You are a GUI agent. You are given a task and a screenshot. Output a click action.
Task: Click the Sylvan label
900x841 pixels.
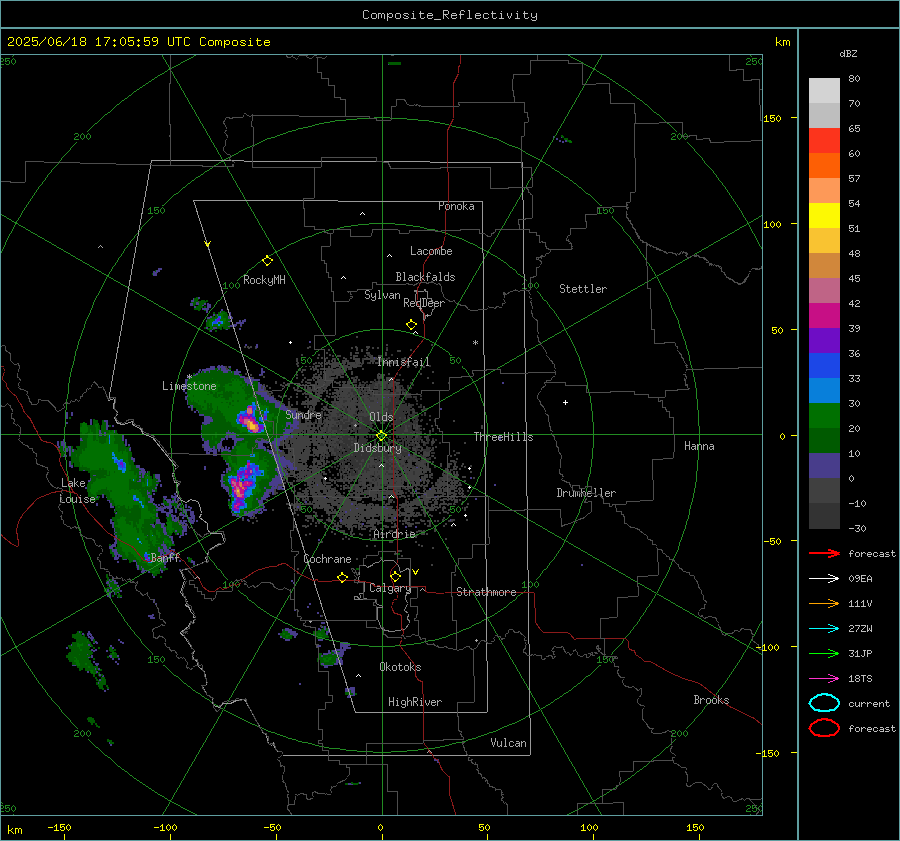click(382, 295)
